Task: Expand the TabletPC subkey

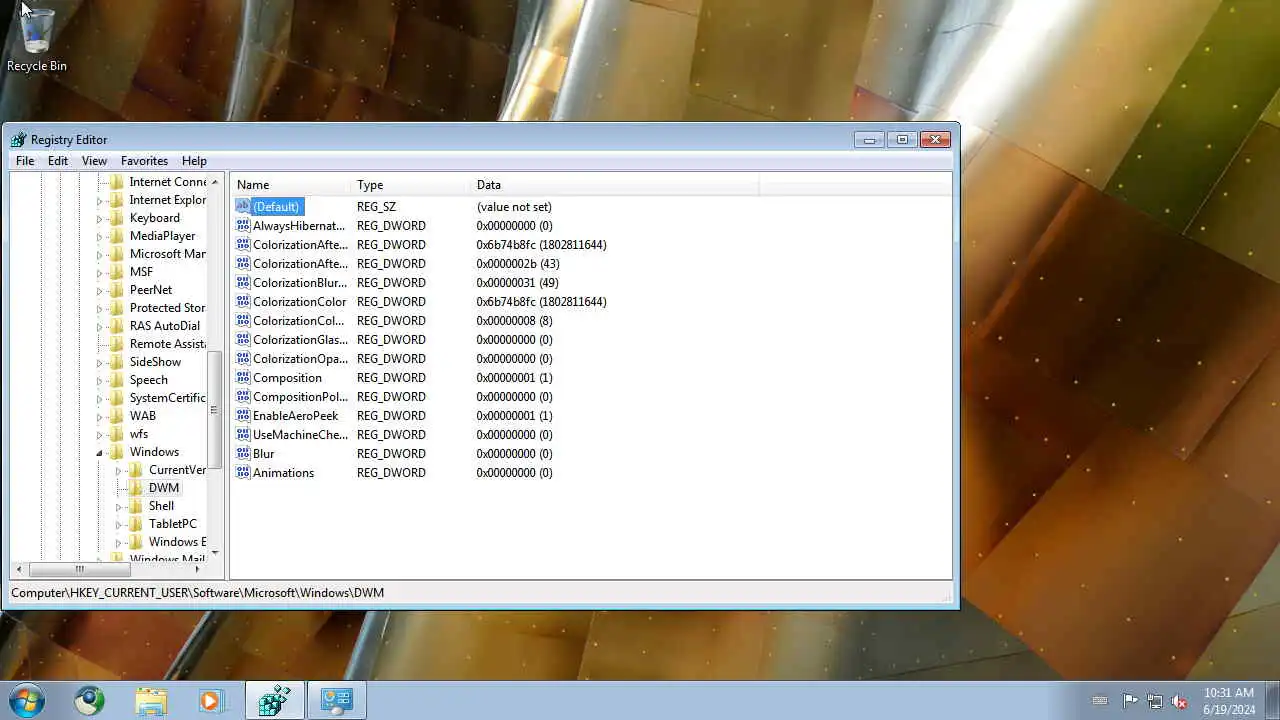Action: tap(118, 524)
